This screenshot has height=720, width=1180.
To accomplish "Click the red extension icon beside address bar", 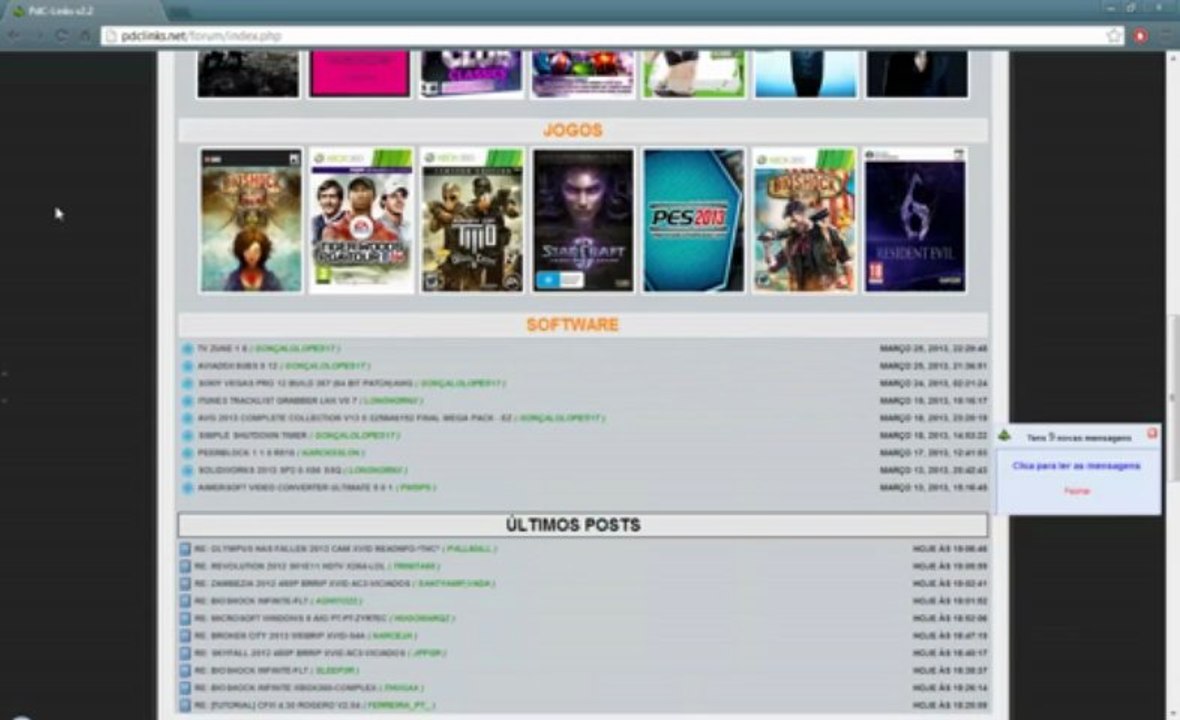I will 1141,35.
